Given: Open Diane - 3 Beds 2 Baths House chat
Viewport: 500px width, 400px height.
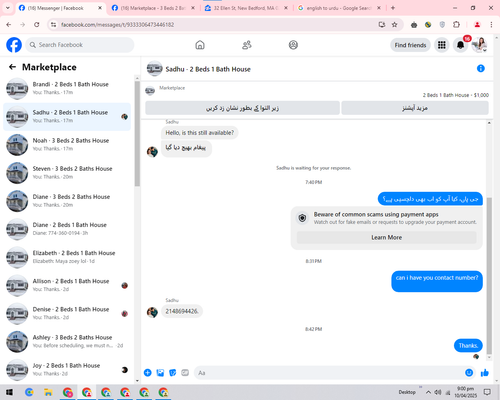Looking at the screenshot, I should (67, 201).
